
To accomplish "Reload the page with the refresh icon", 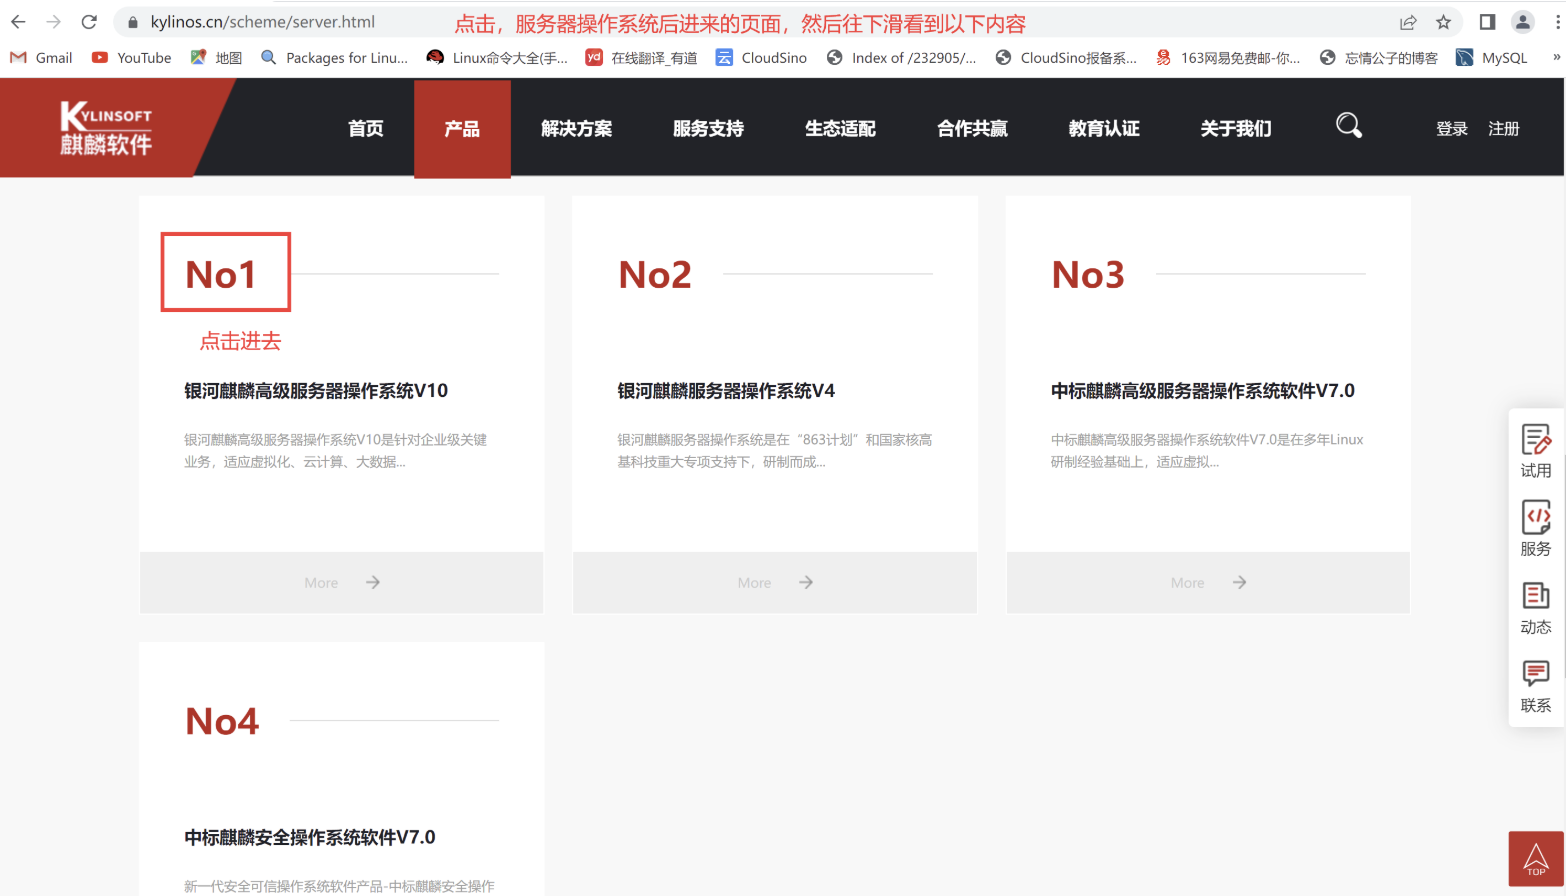I will 89,22.
